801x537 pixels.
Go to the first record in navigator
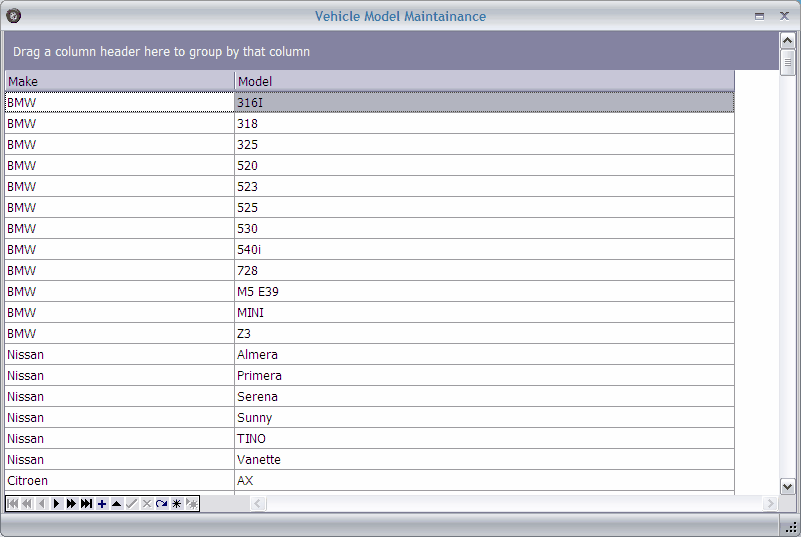[13, 504]
